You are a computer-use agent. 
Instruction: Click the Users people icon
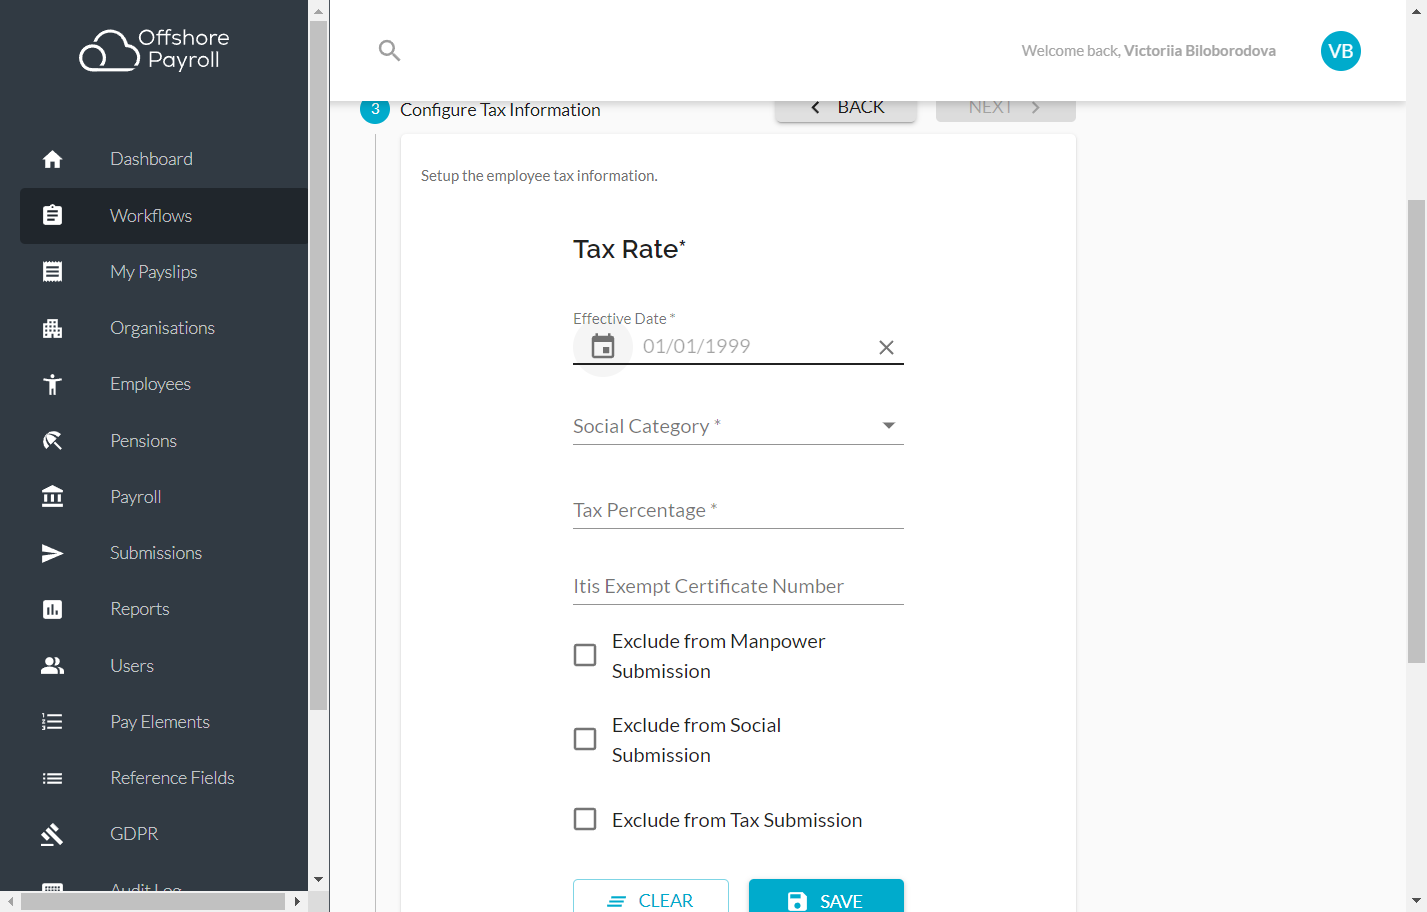[x=52, y=666]
